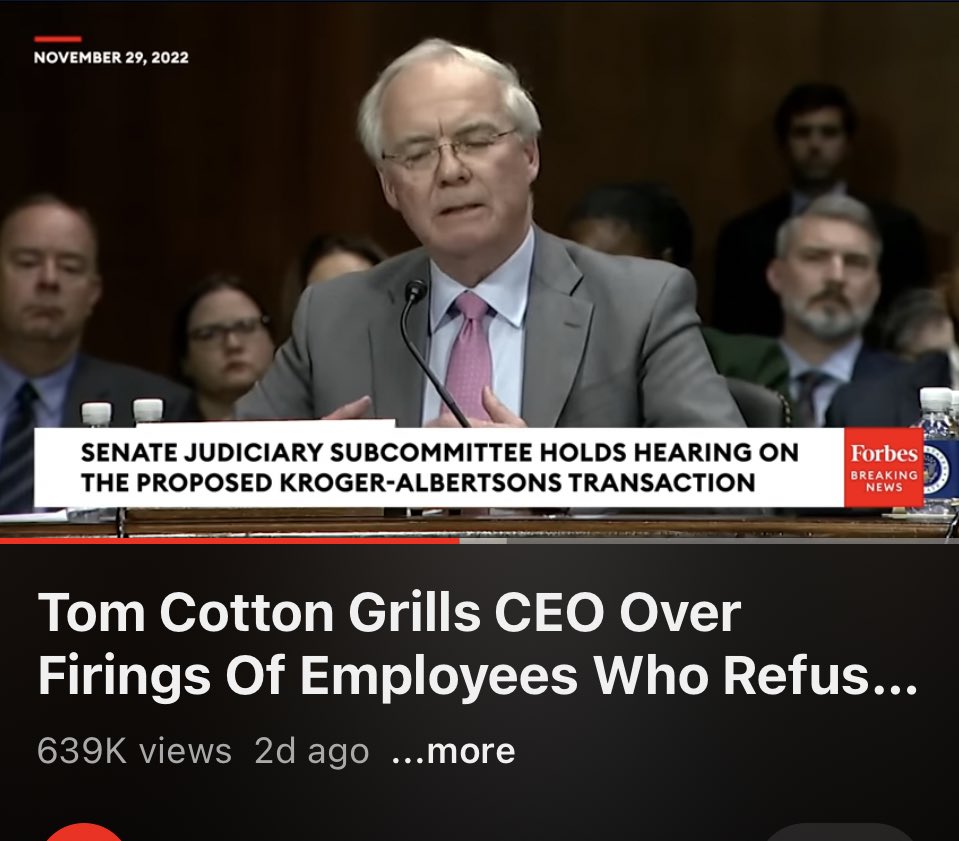Image resolution: width=959 pixels, height=841 pixels.
Task: Tap the Forbes Breaking News logo overlay
Action: tap(883, 467)
